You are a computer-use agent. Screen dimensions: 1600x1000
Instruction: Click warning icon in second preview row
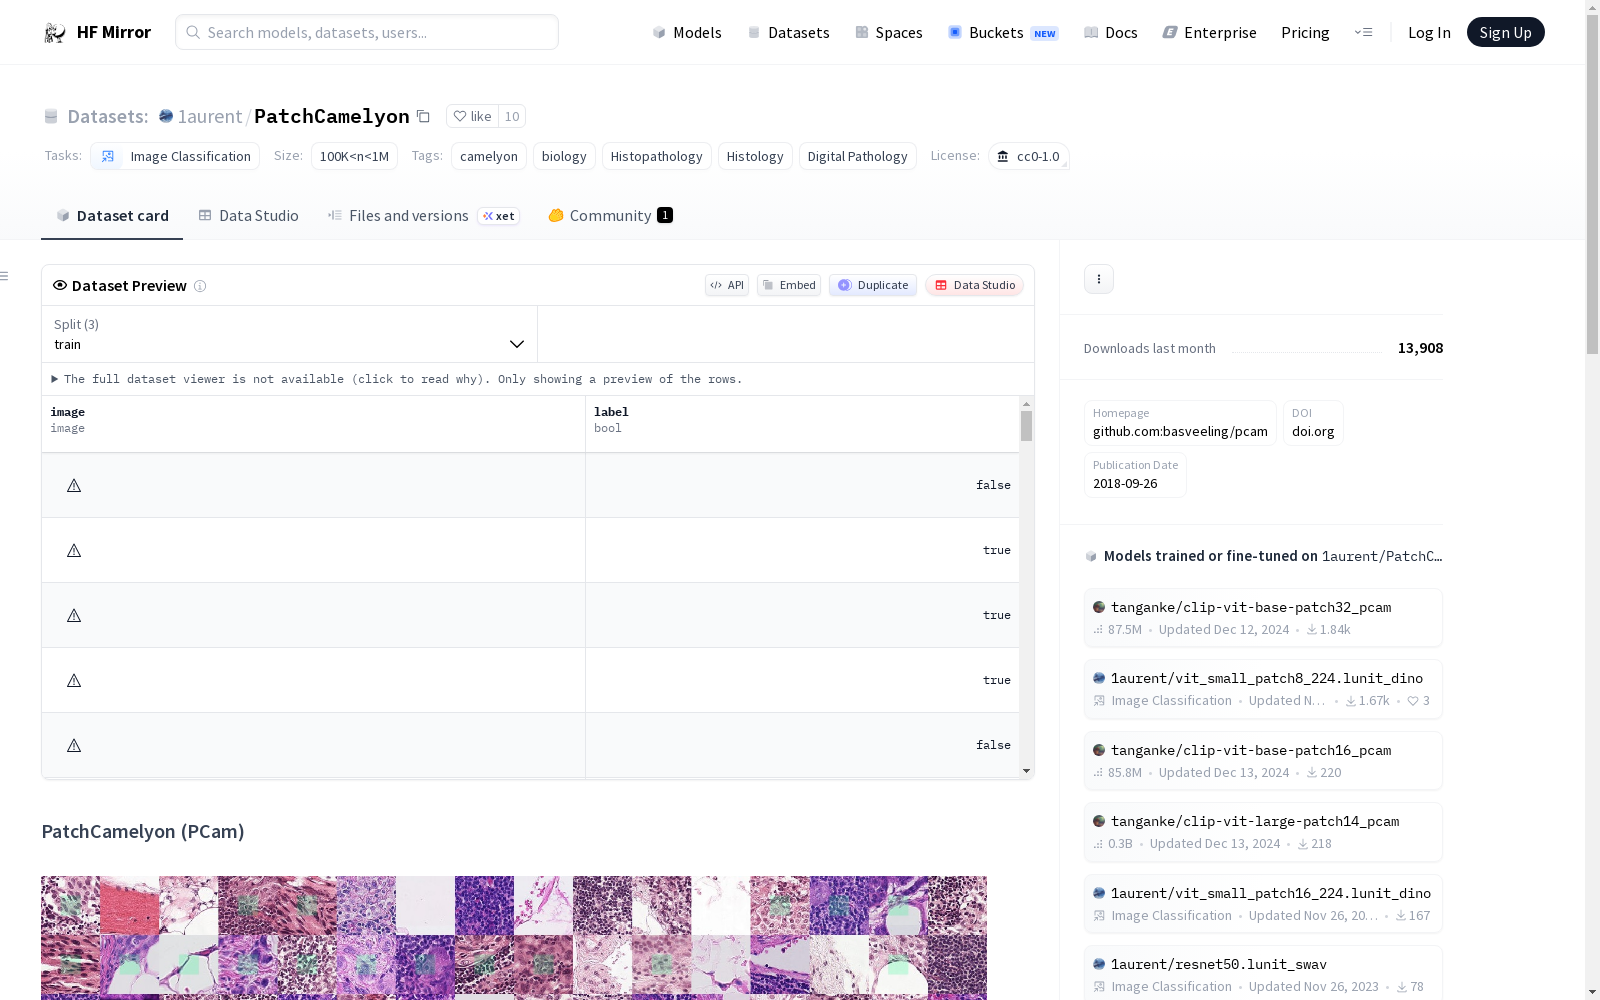tap(74, 550)
